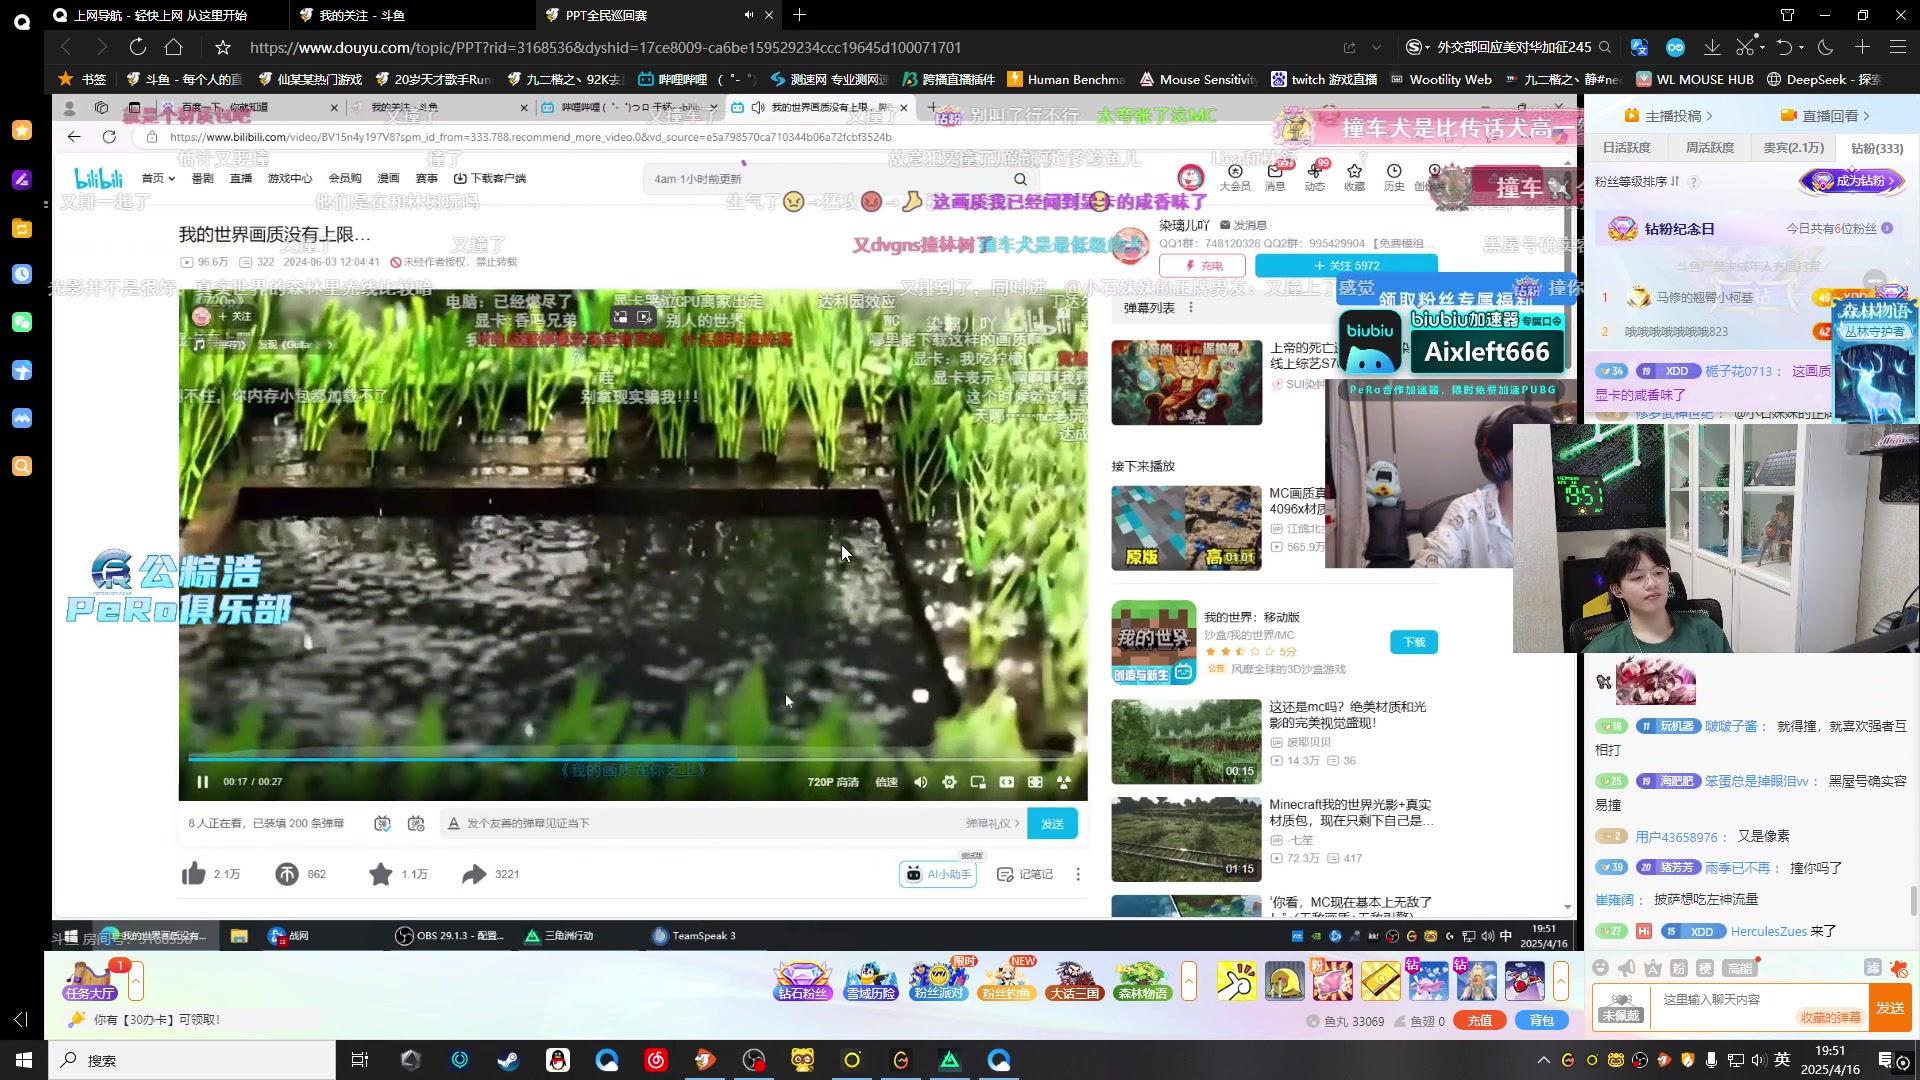Seek on the Bilibili video progress bar
The height and width of the screenshot is (1080, 1920).
(x=633, y=758)
